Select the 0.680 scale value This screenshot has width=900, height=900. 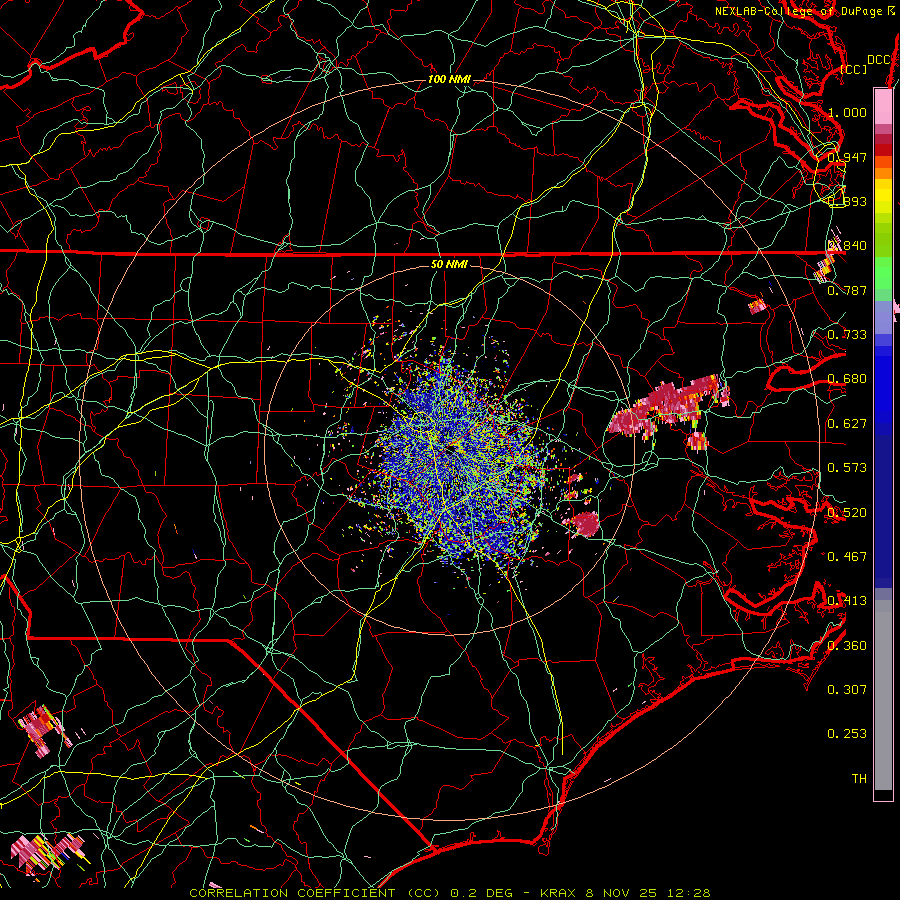coord(847,379)
